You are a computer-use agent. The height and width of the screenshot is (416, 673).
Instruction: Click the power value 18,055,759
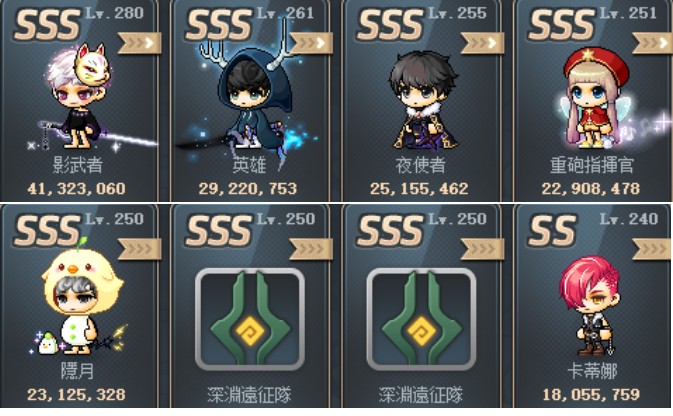point(591,394)
